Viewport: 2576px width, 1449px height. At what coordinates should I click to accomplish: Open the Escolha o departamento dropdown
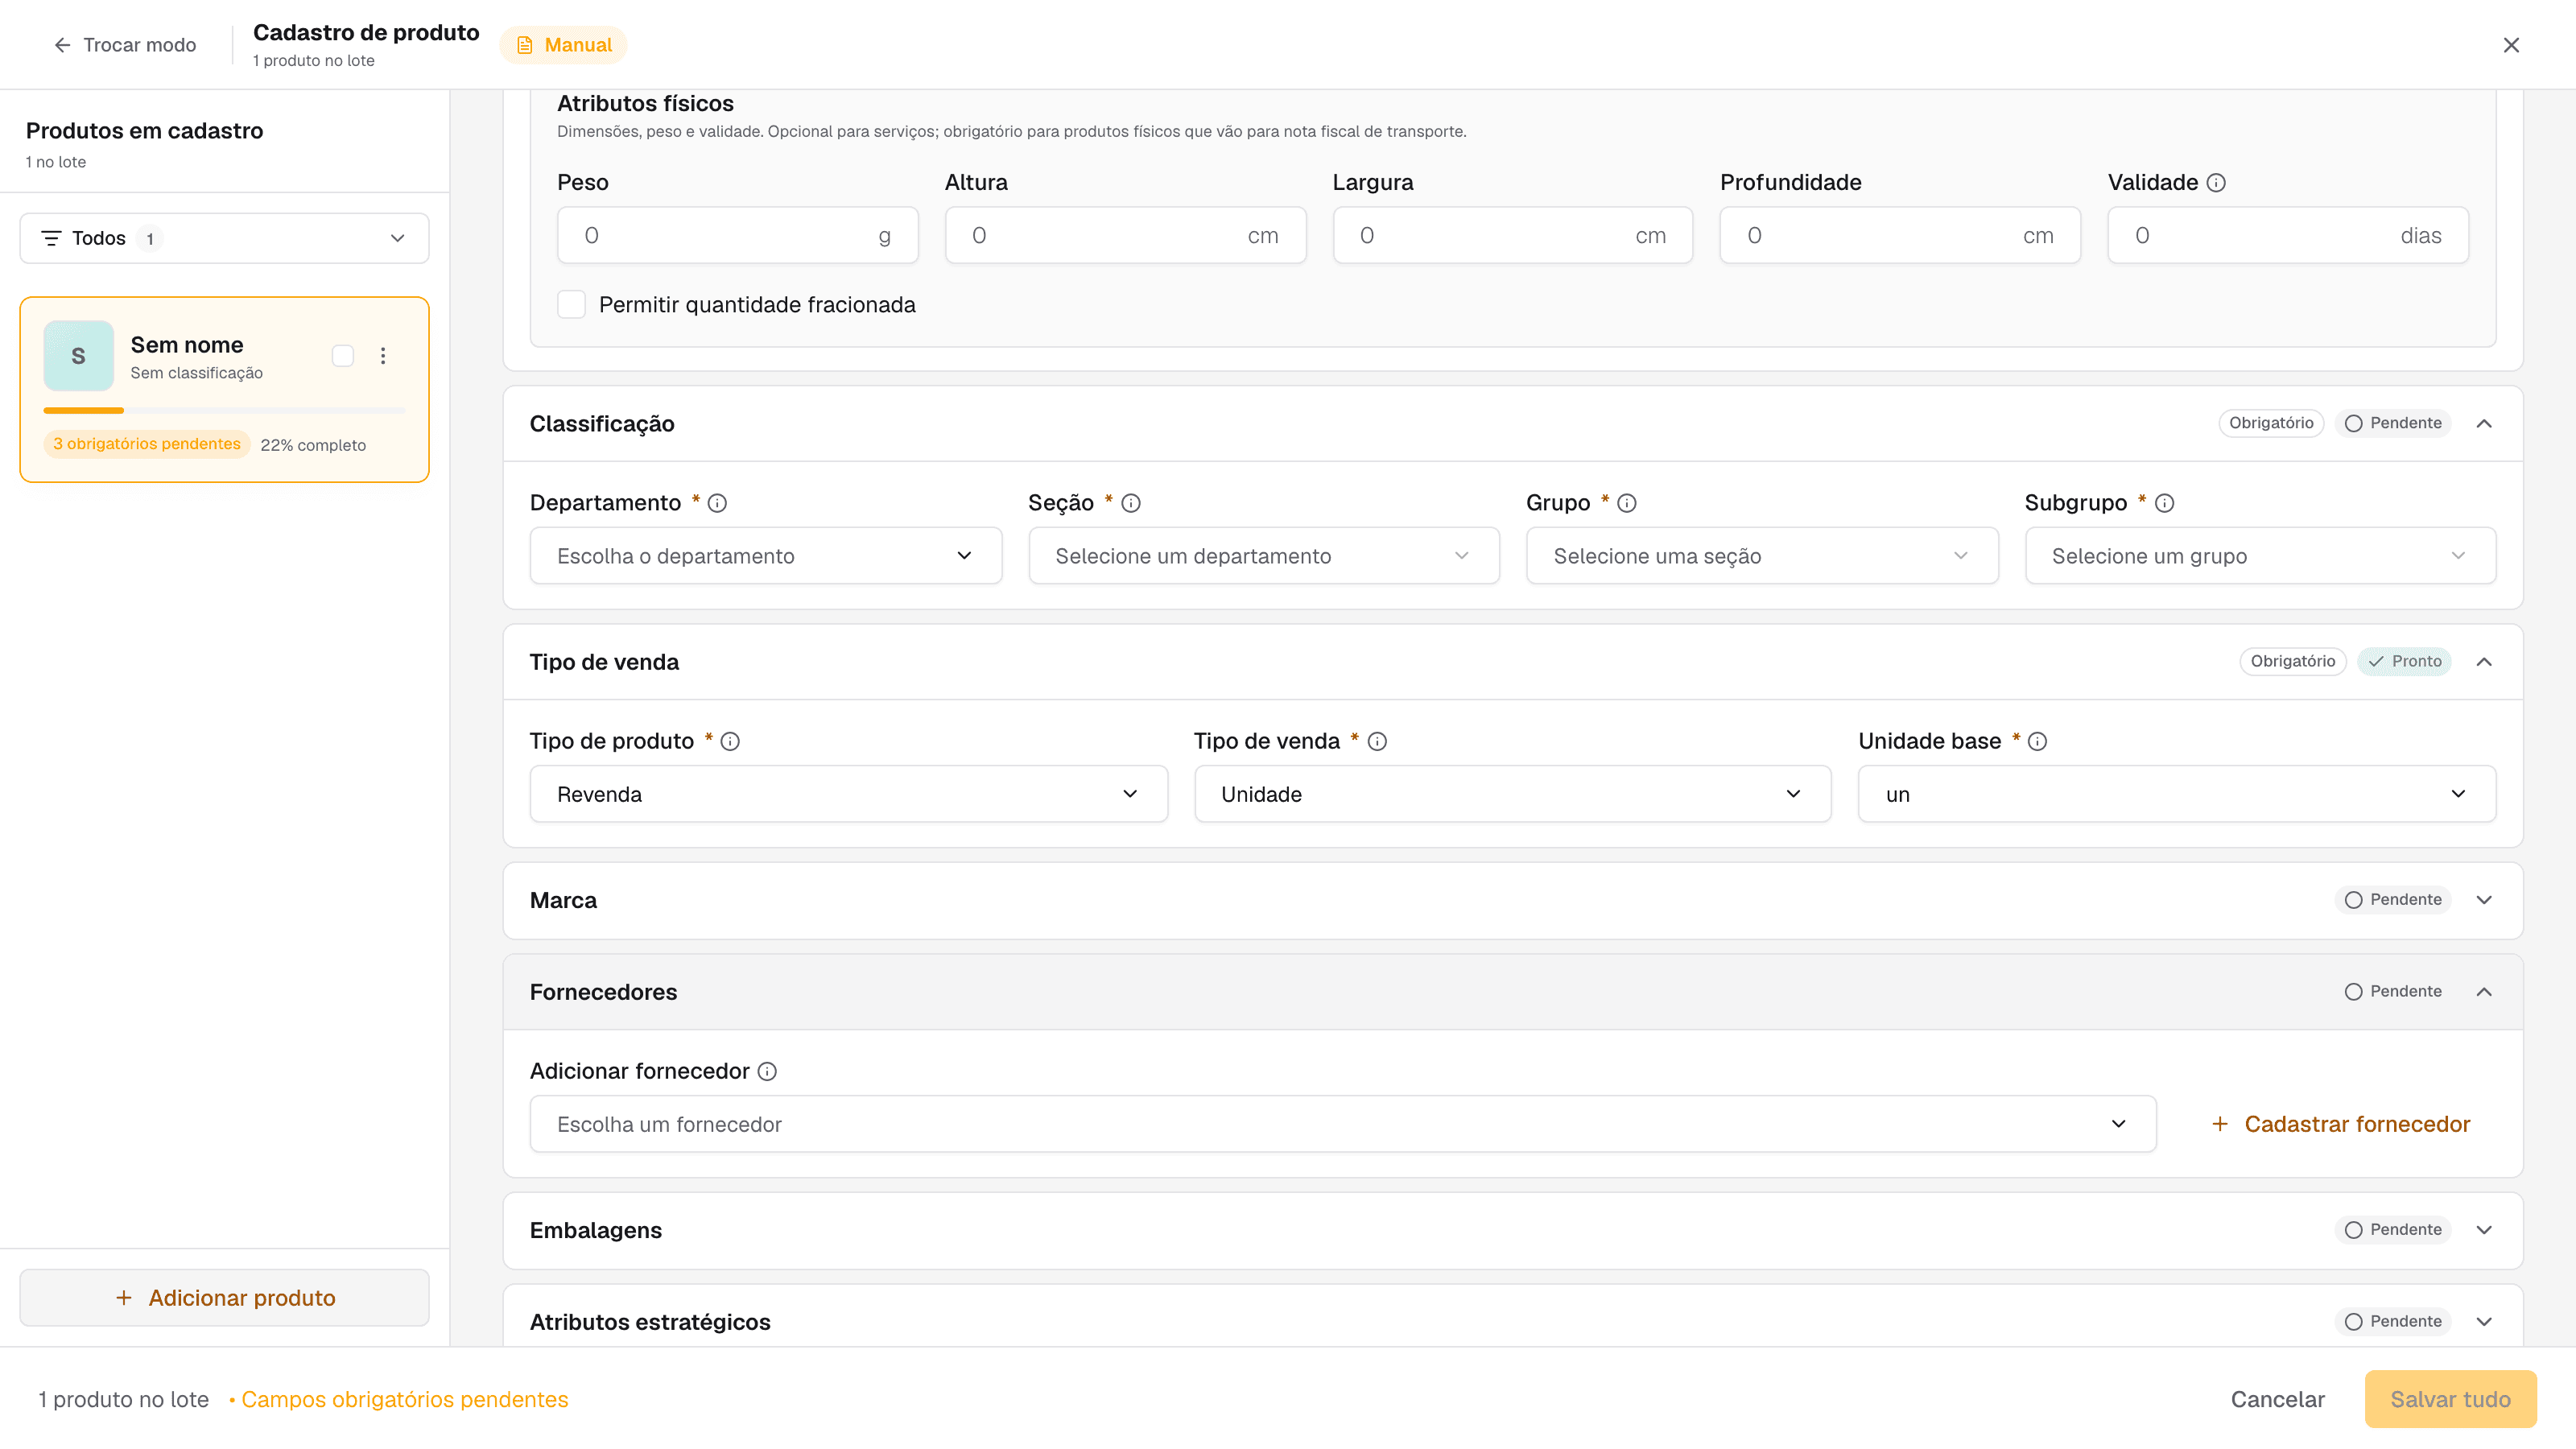(x=765, y=556)
